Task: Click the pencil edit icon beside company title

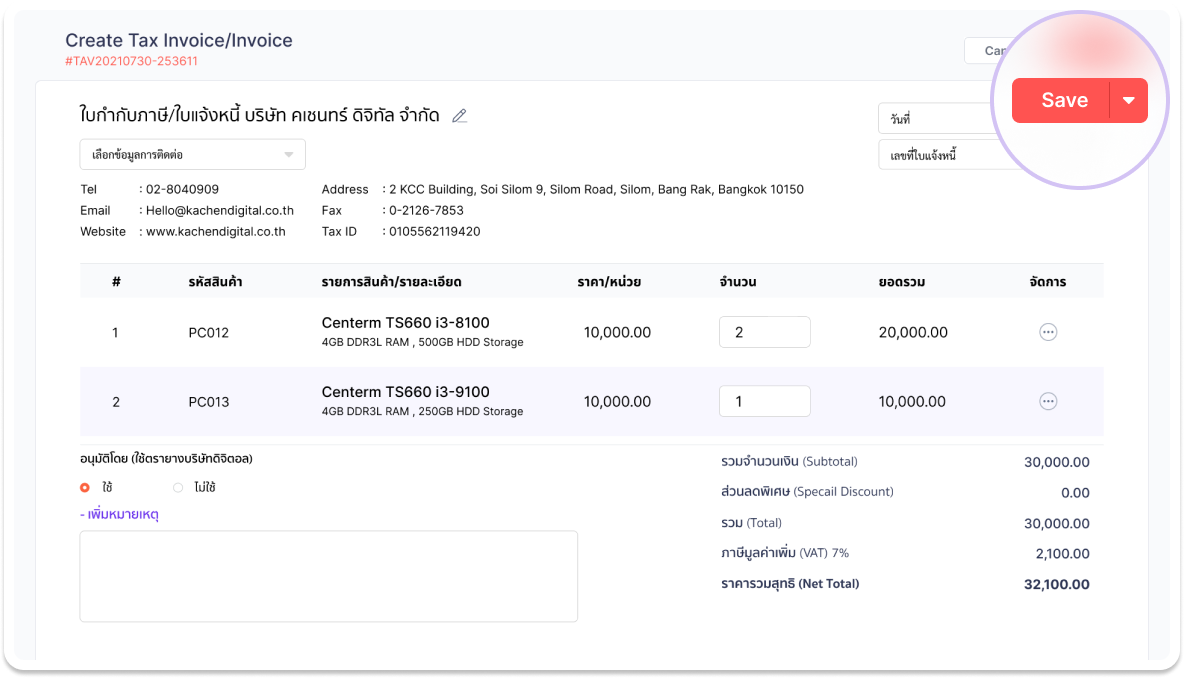Action: 459,116
